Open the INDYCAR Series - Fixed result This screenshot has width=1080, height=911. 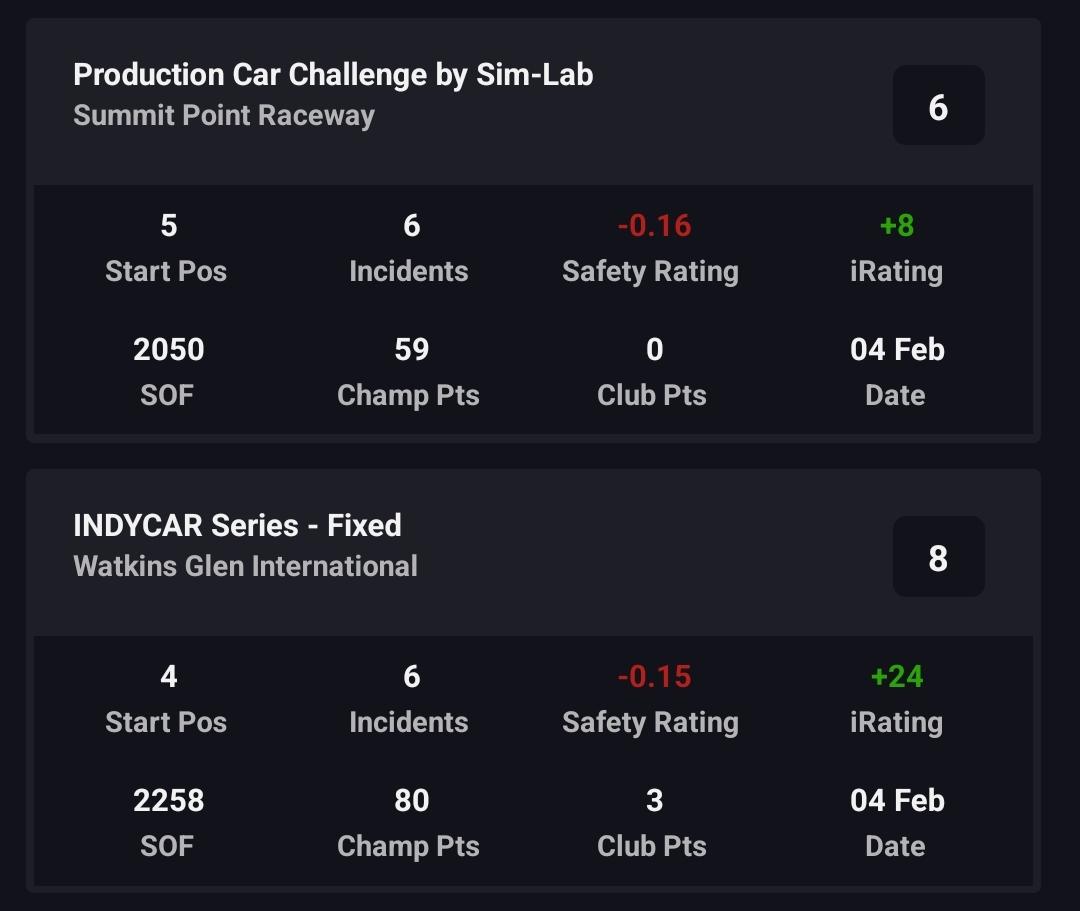click(x=237, y=526)
